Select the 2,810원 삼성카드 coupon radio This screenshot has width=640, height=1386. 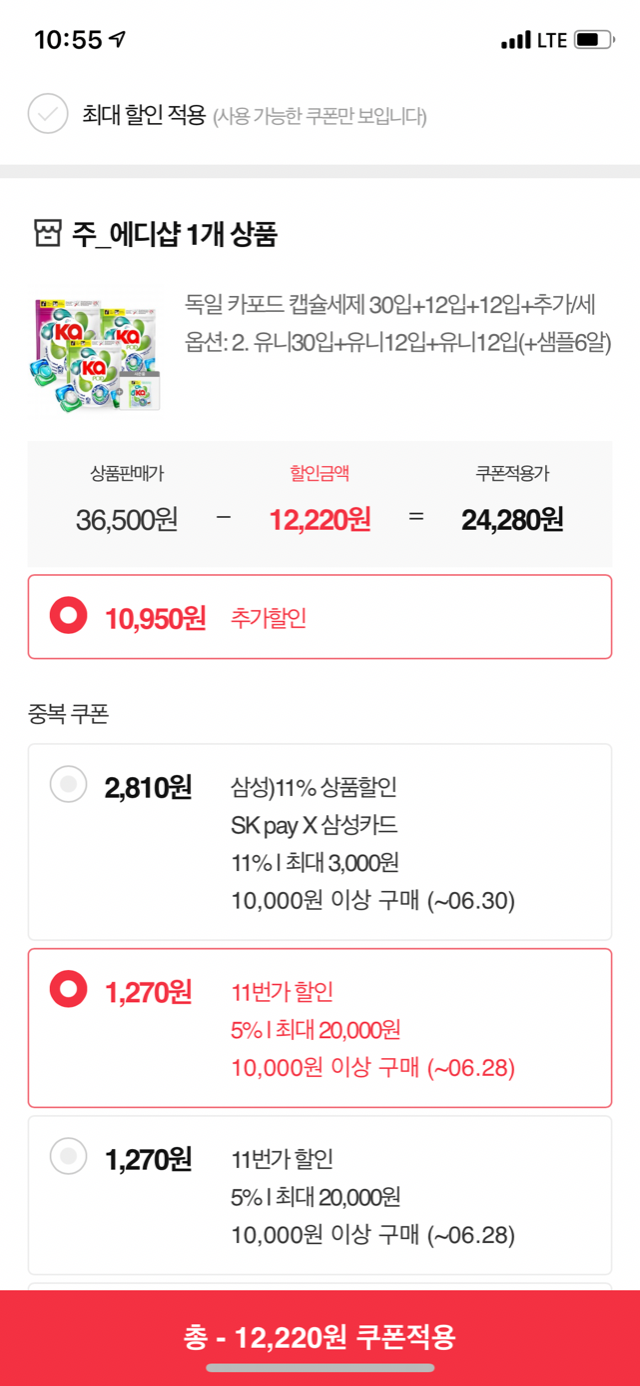[69, 784]
